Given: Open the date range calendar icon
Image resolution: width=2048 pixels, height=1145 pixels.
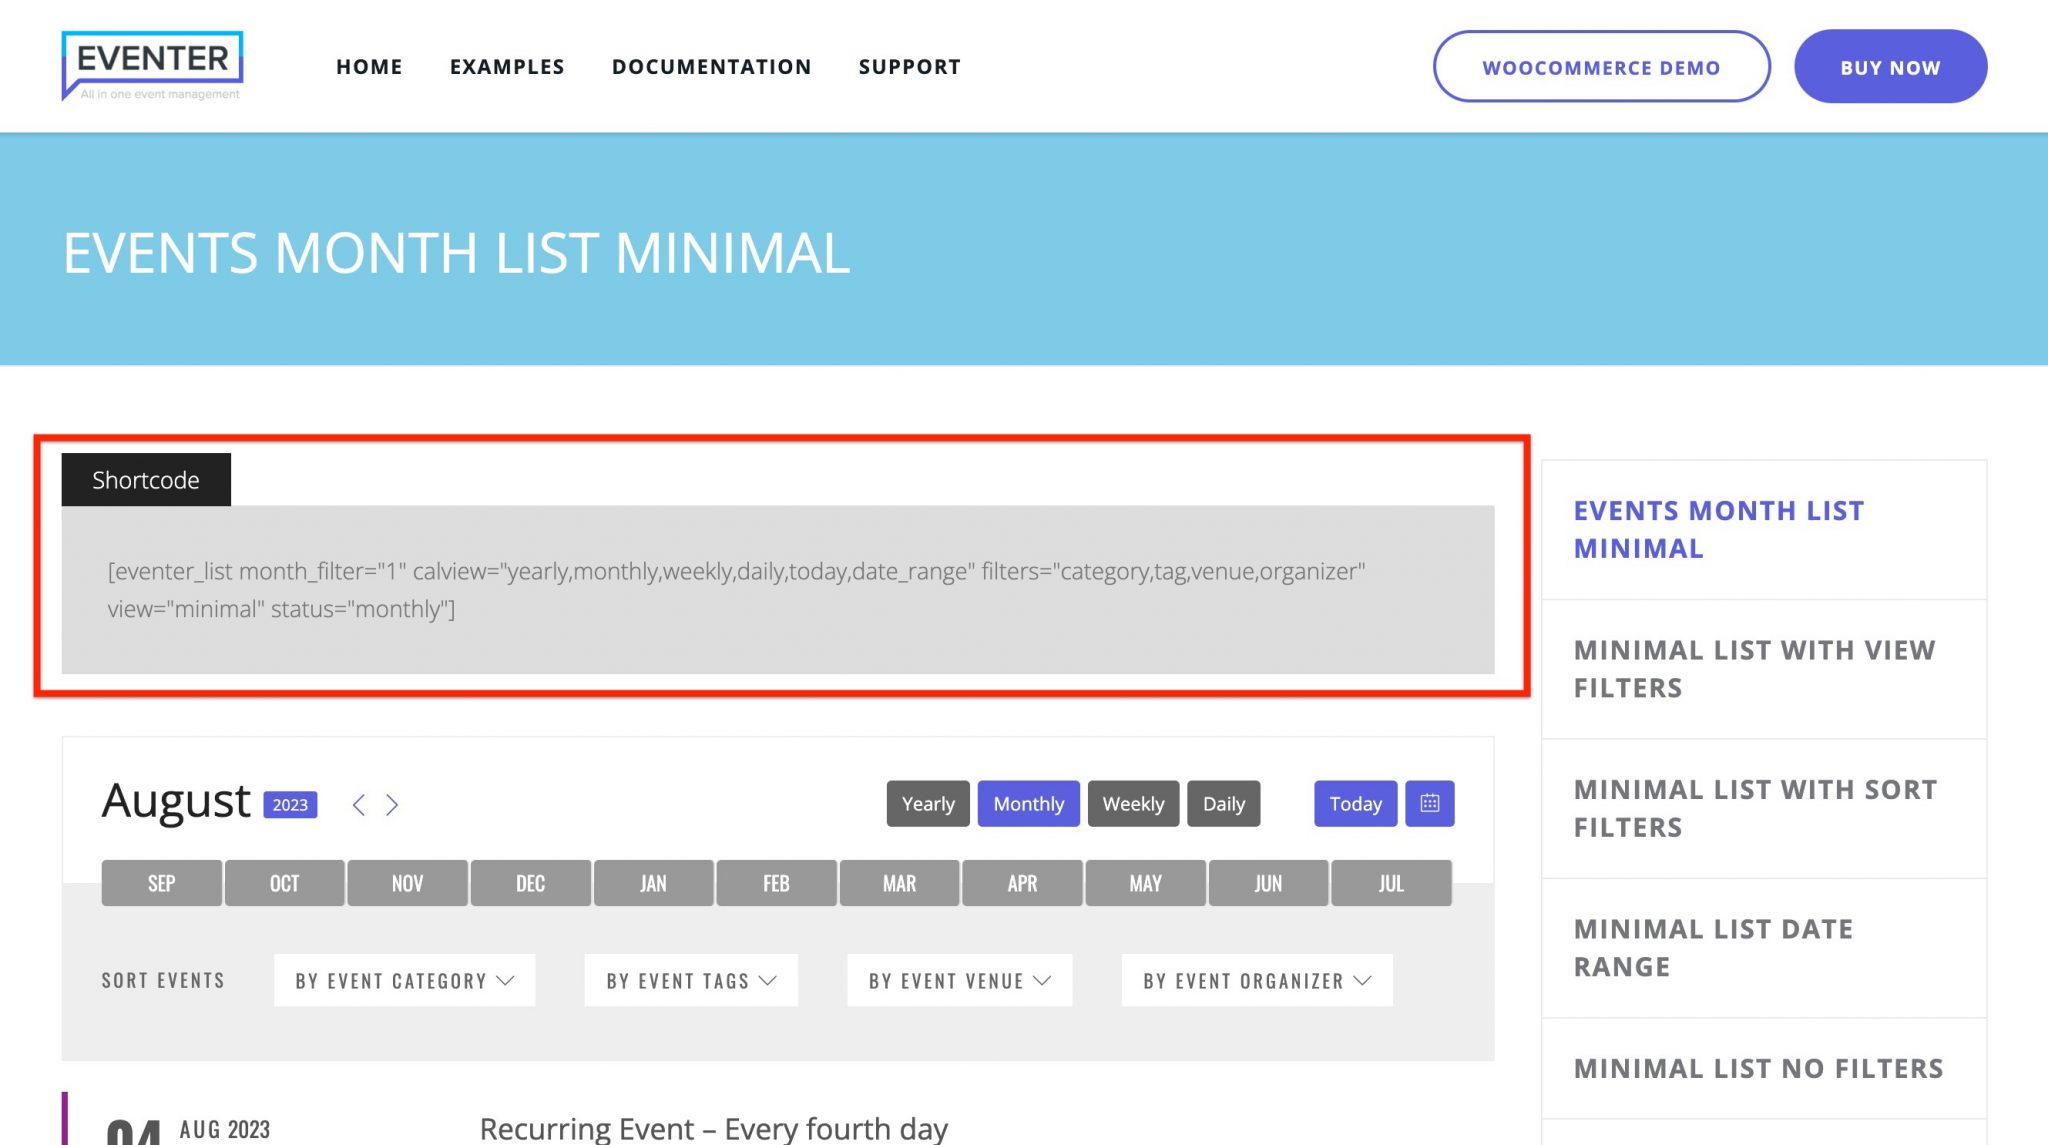Looking at the screenshot, I should click(x=1429, y=803).
